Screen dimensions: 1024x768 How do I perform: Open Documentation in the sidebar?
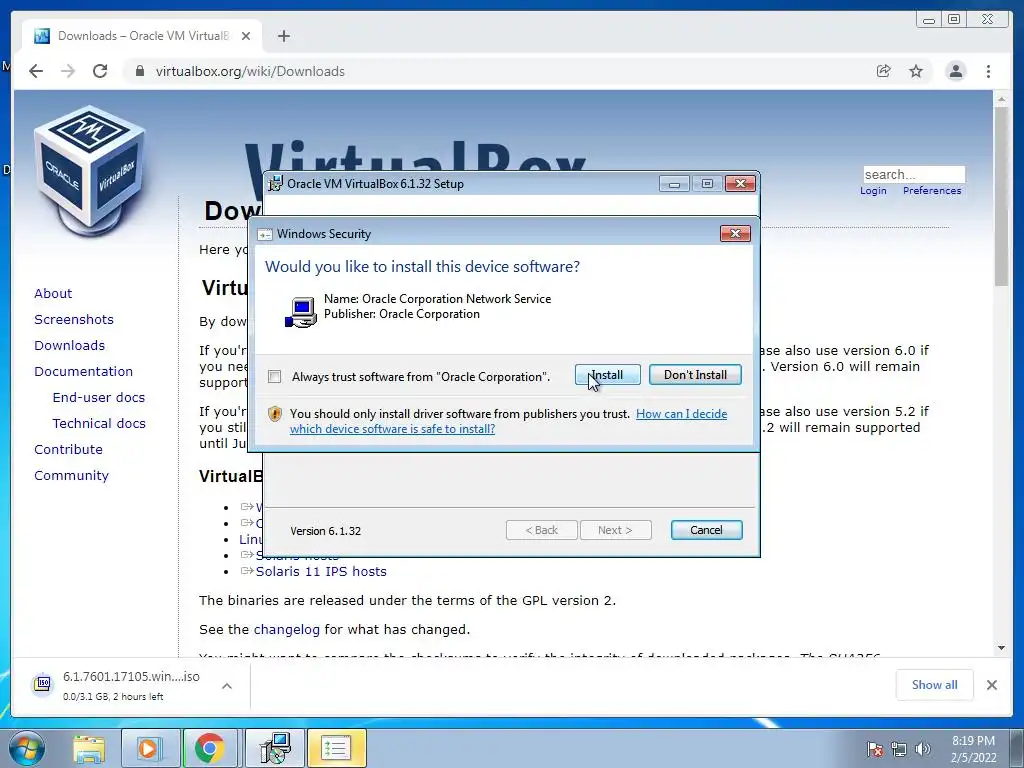coord(84,372)
